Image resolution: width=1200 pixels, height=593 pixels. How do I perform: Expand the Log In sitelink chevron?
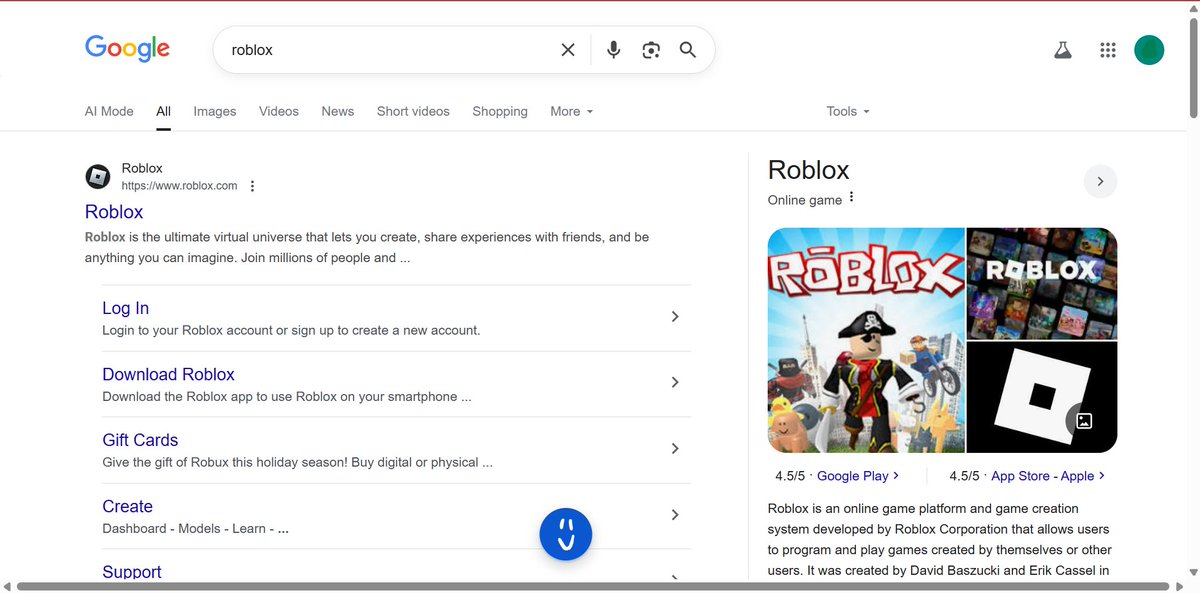click(x=675, y=317)
